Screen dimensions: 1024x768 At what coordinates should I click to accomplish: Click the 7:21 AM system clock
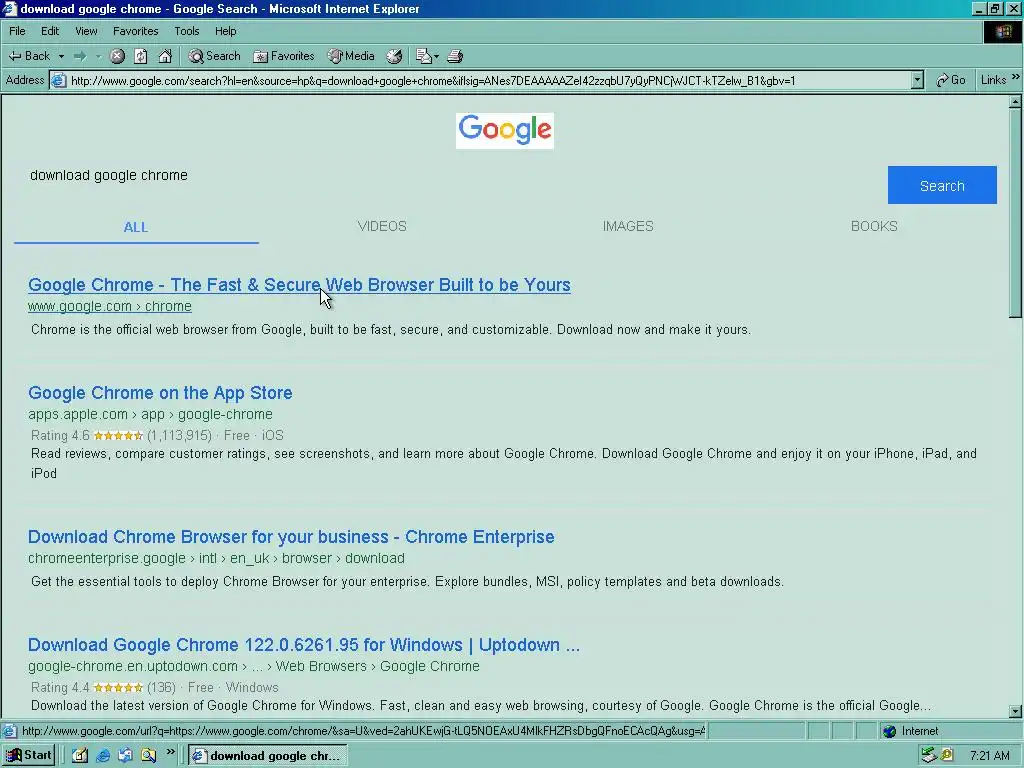989,756
